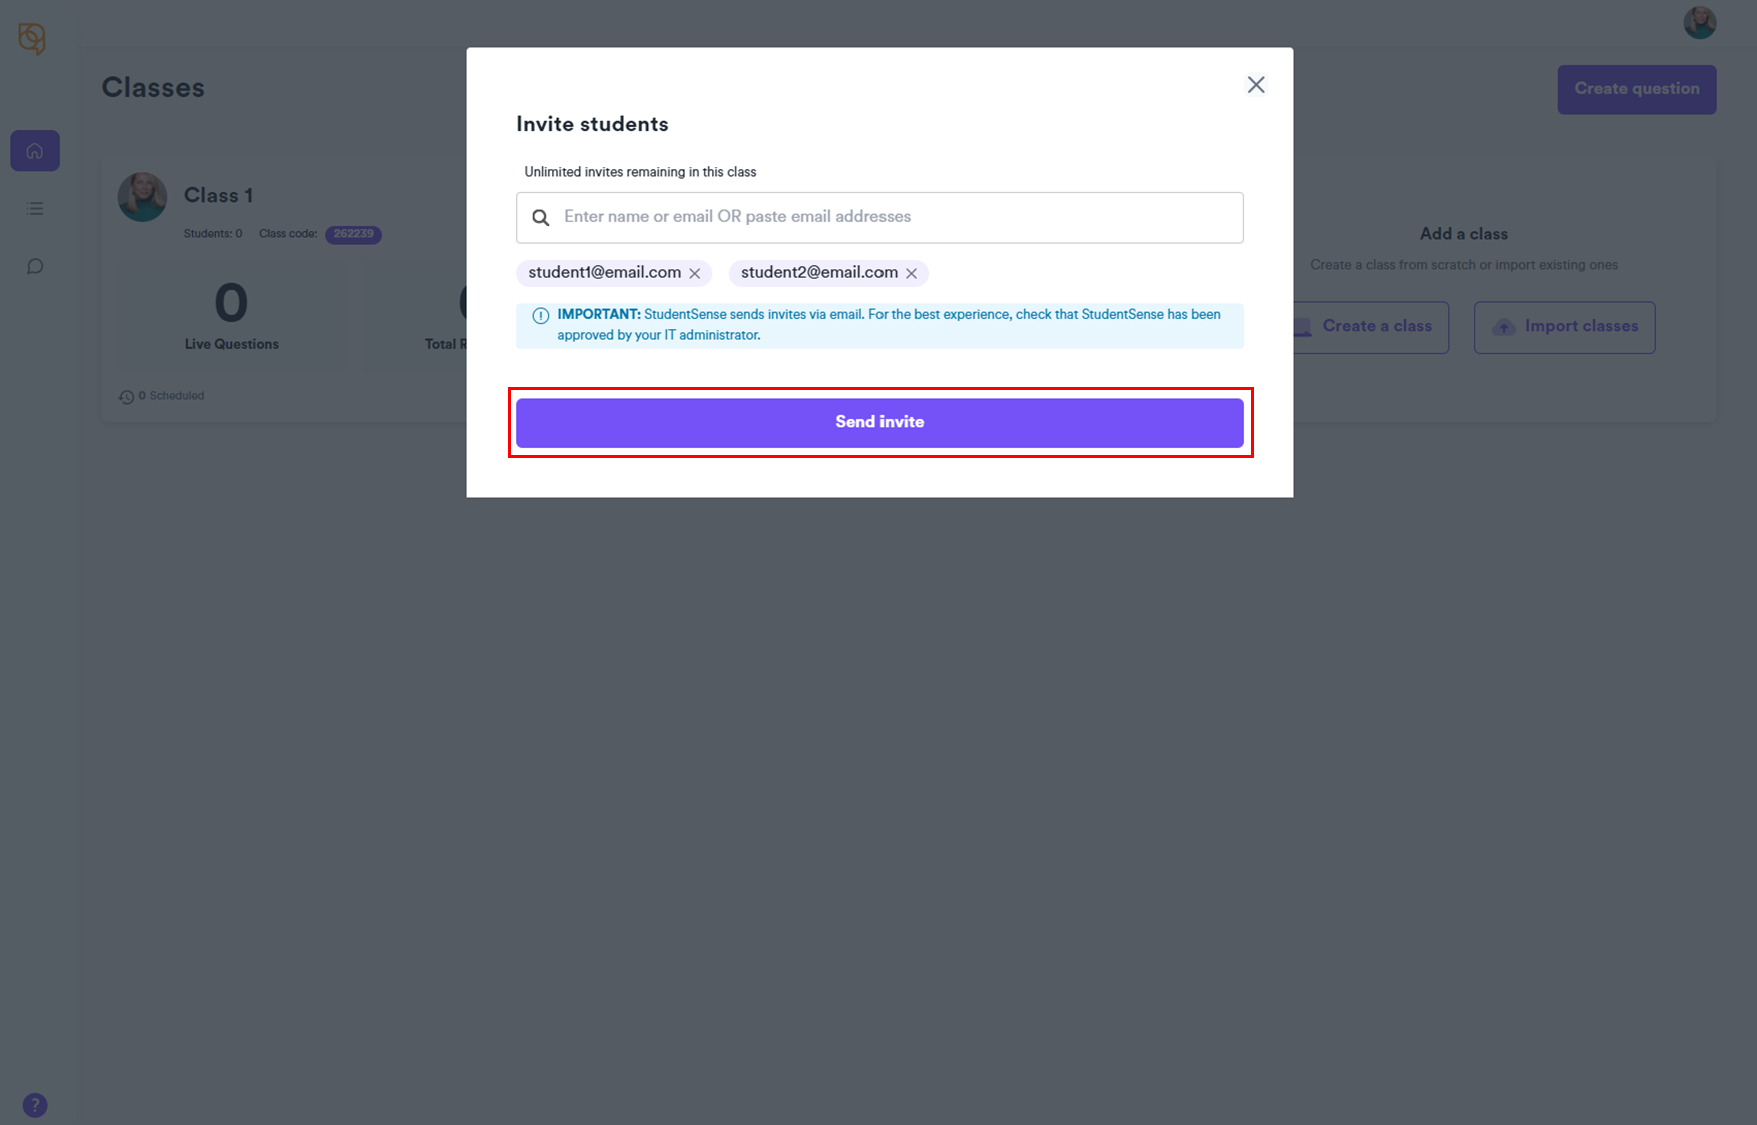The height and width of the screenshot is (1125, 1757).
Task: Click the Scheduled history clock icon
Action: tap(127, 397)
